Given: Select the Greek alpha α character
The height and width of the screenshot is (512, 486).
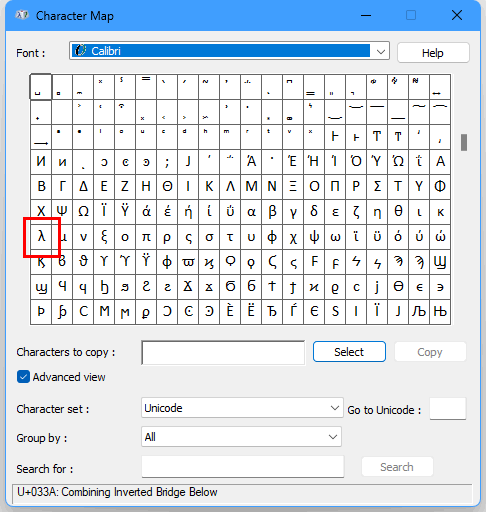Looking at the screenshot, I should [x=251, y=212].
